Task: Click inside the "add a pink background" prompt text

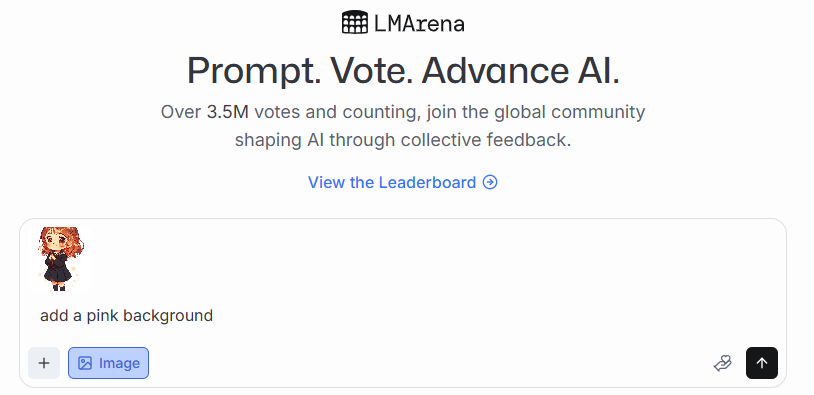Action: [x=127, y=316]
